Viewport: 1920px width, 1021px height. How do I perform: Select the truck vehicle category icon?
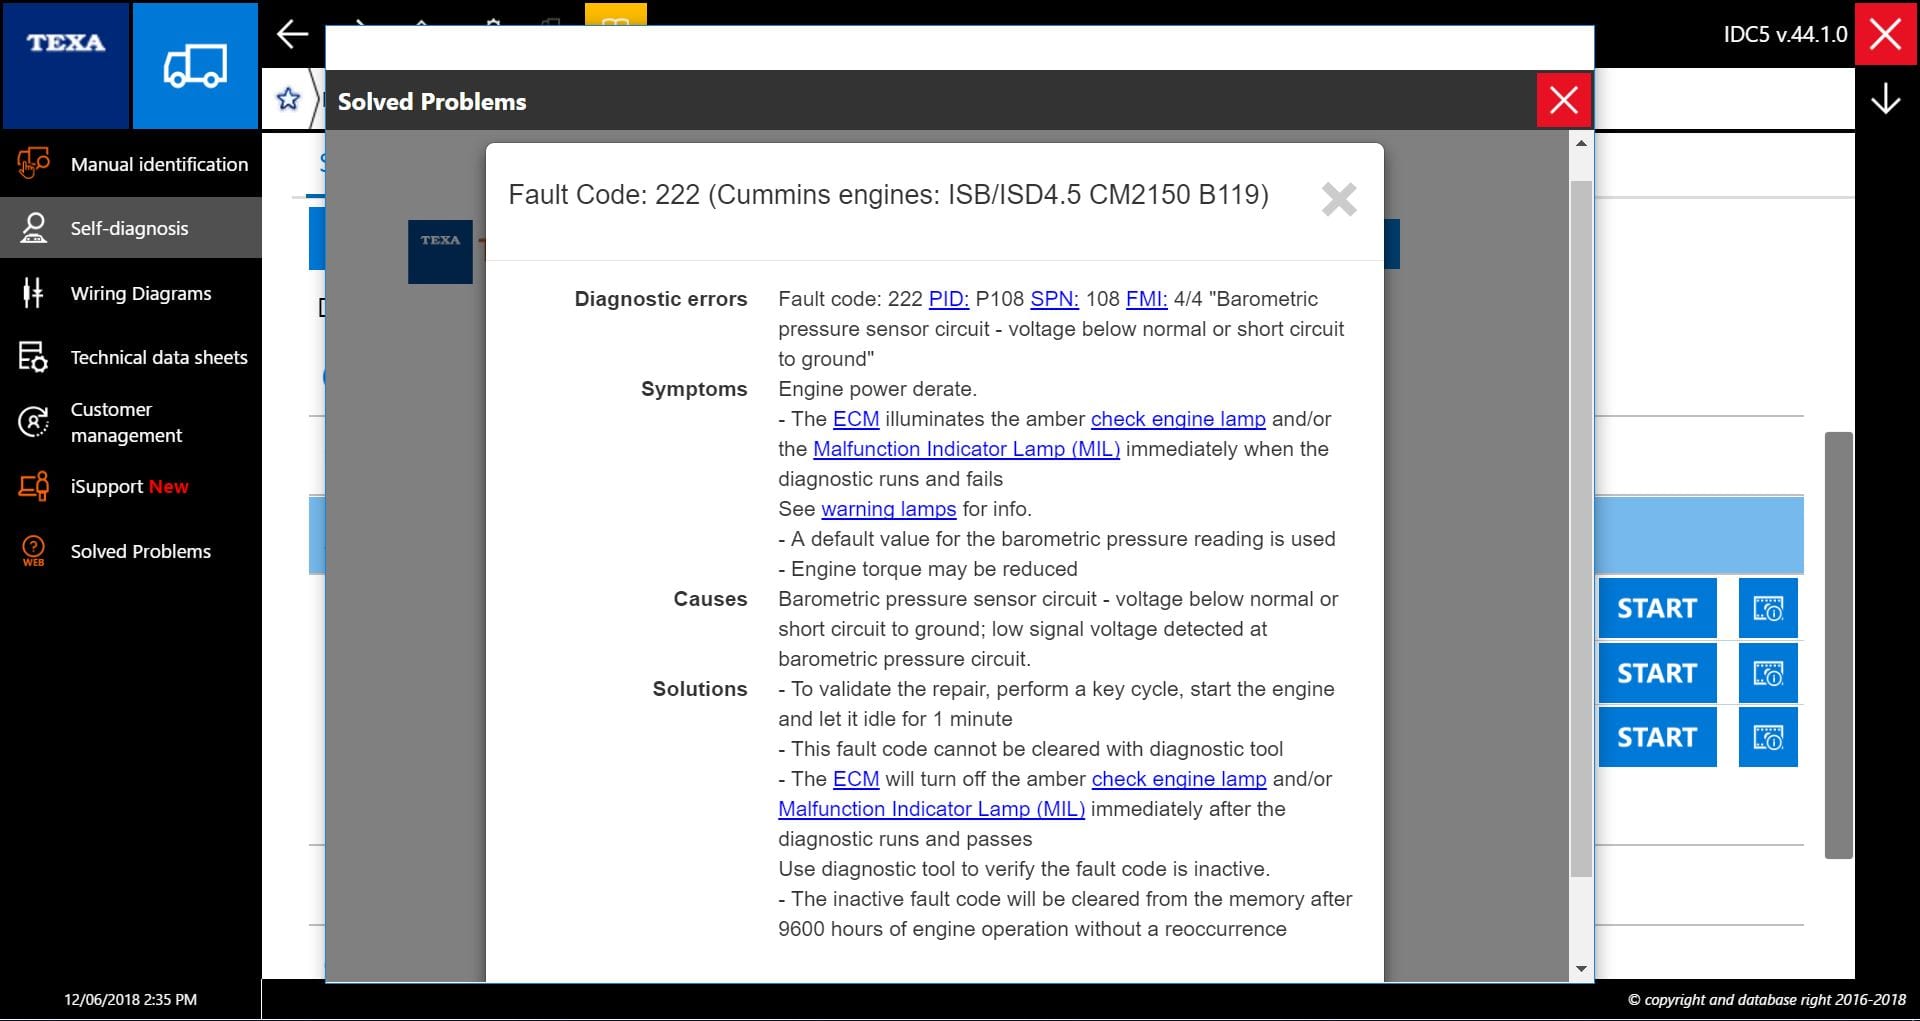195,66
